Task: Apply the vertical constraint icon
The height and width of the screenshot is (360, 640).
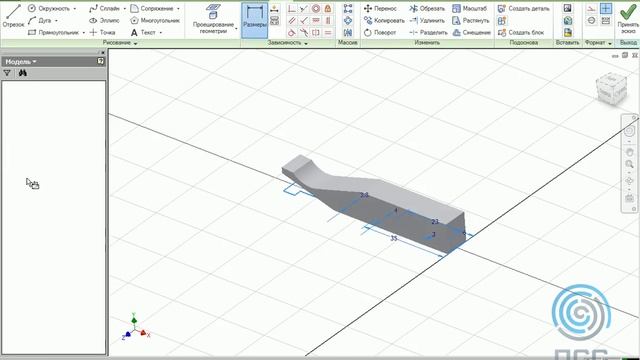Action: click(x=328, y=20)
